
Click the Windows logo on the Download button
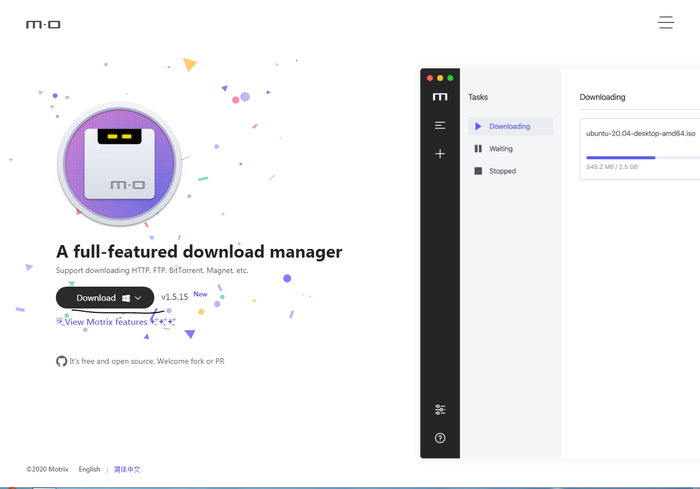[126, 298]
